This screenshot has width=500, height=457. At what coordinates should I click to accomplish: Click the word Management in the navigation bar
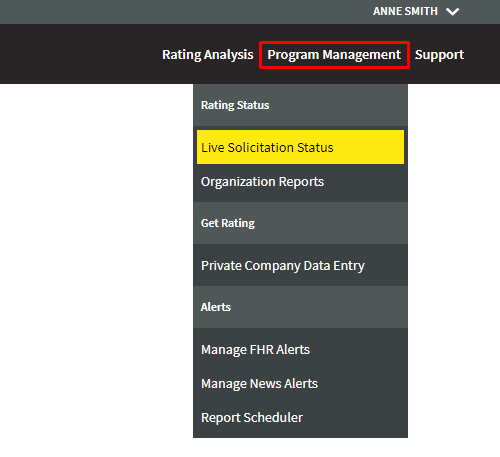point(361,55)
